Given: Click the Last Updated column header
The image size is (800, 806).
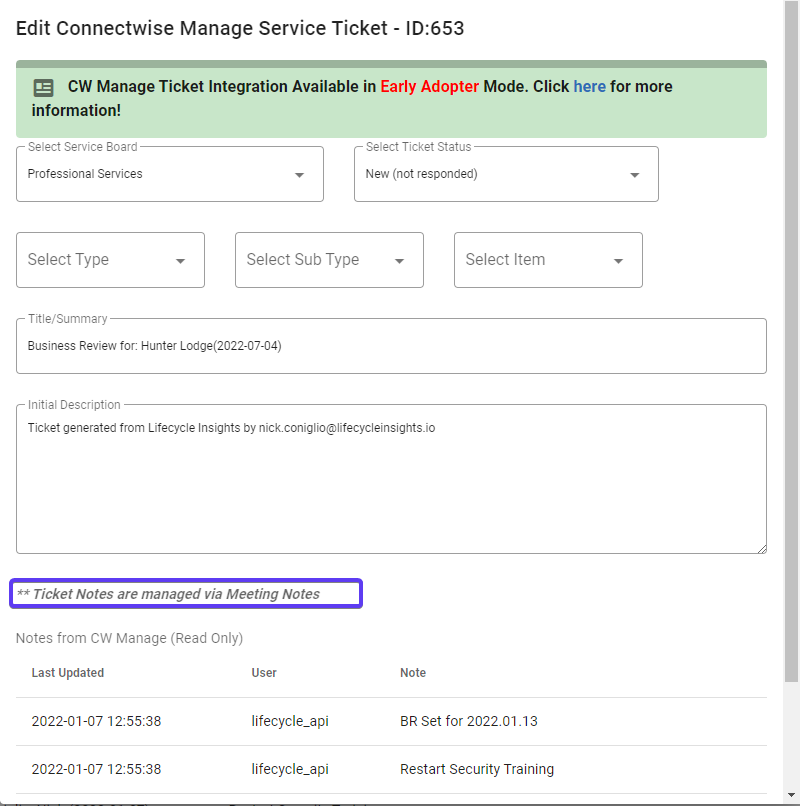Looking at the screenshot, I should pos(68,673).
